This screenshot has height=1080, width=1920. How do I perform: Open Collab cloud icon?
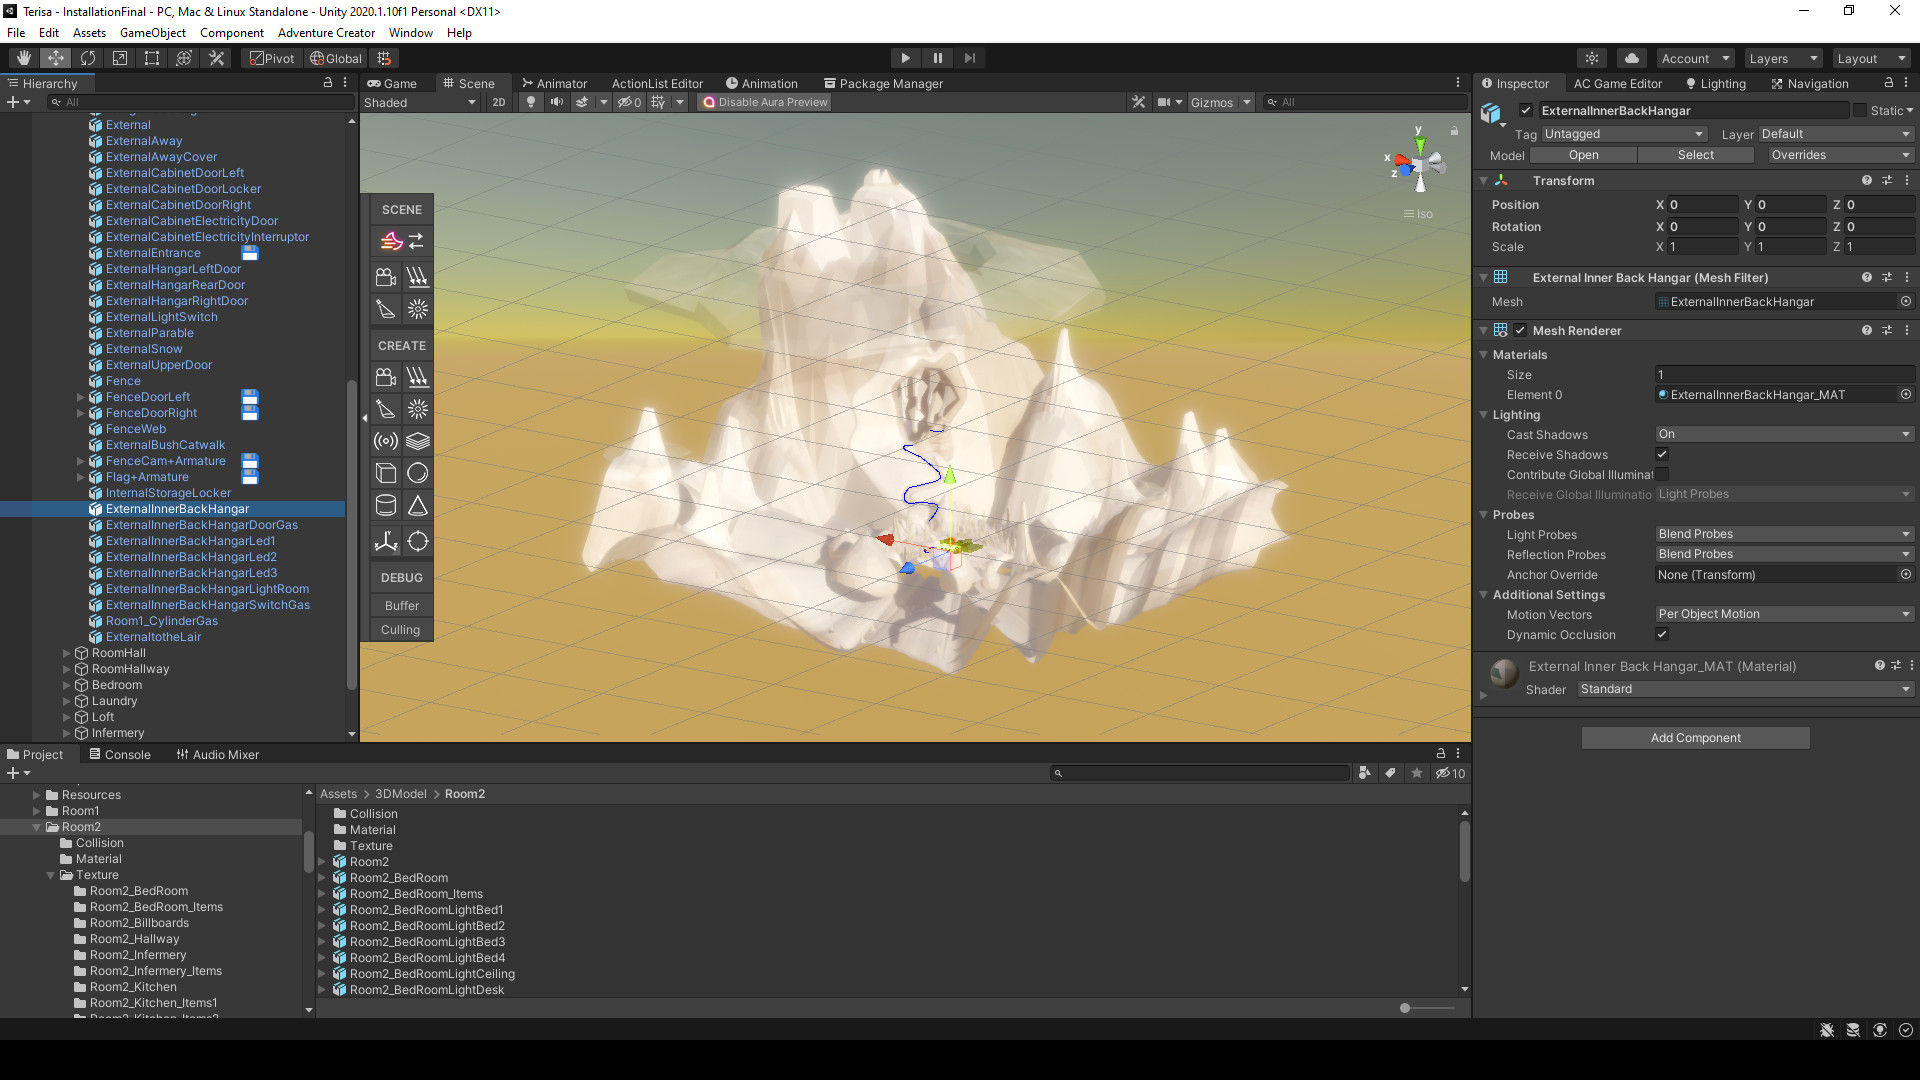click(1631, 58)
